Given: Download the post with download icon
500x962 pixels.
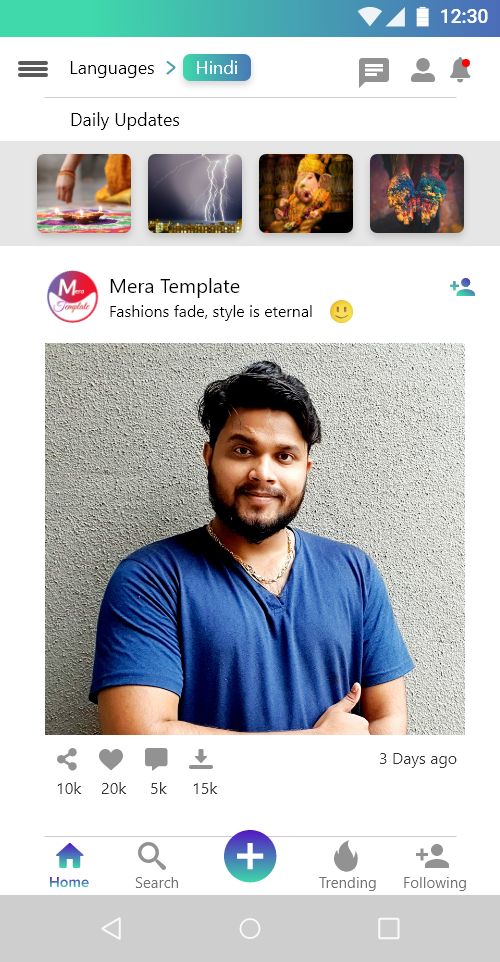Looking at the screenshot, I should pos(201,760).
